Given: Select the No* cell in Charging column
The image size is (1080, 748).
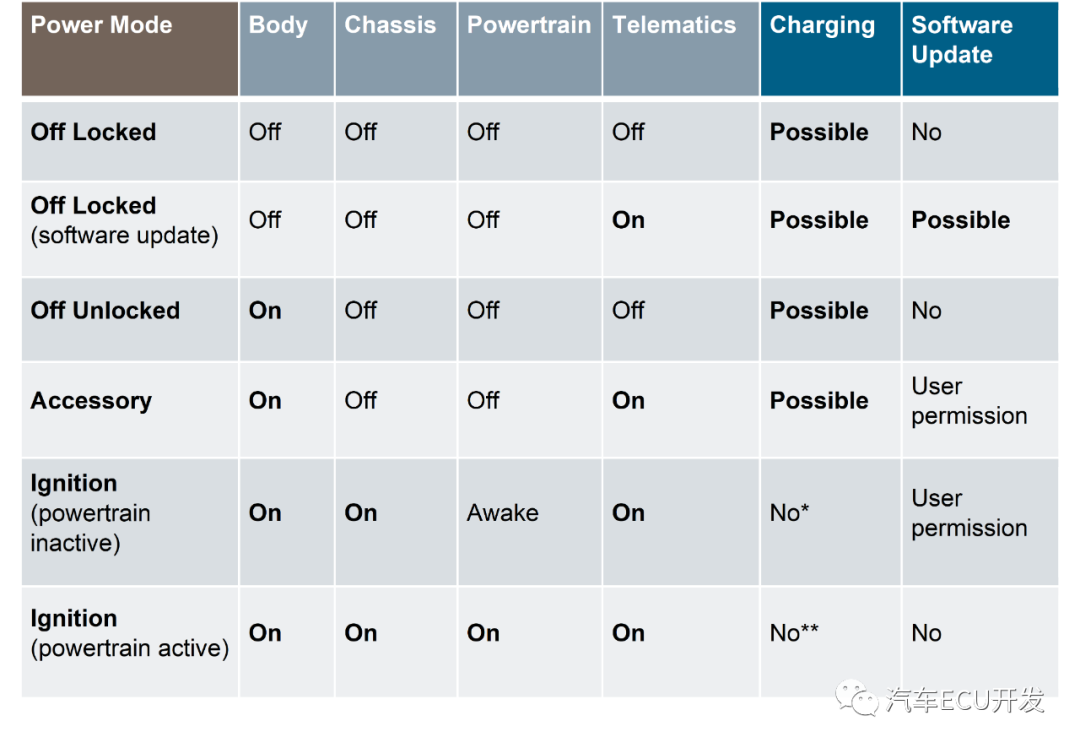Looking at the screenshot, I should pyautogui.click(x=790, y=513).
